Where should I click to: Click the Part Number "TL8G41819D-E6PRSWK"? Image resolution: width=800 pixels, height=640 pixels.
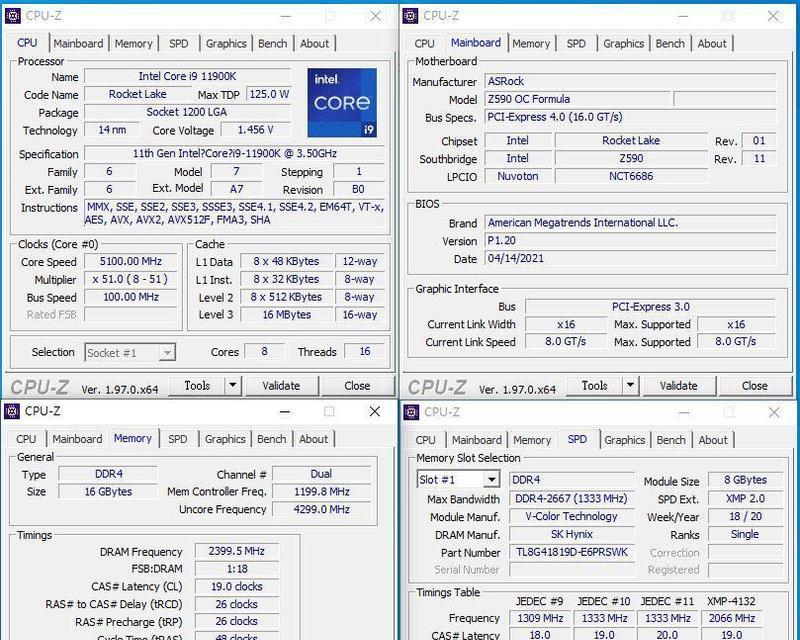571,552
